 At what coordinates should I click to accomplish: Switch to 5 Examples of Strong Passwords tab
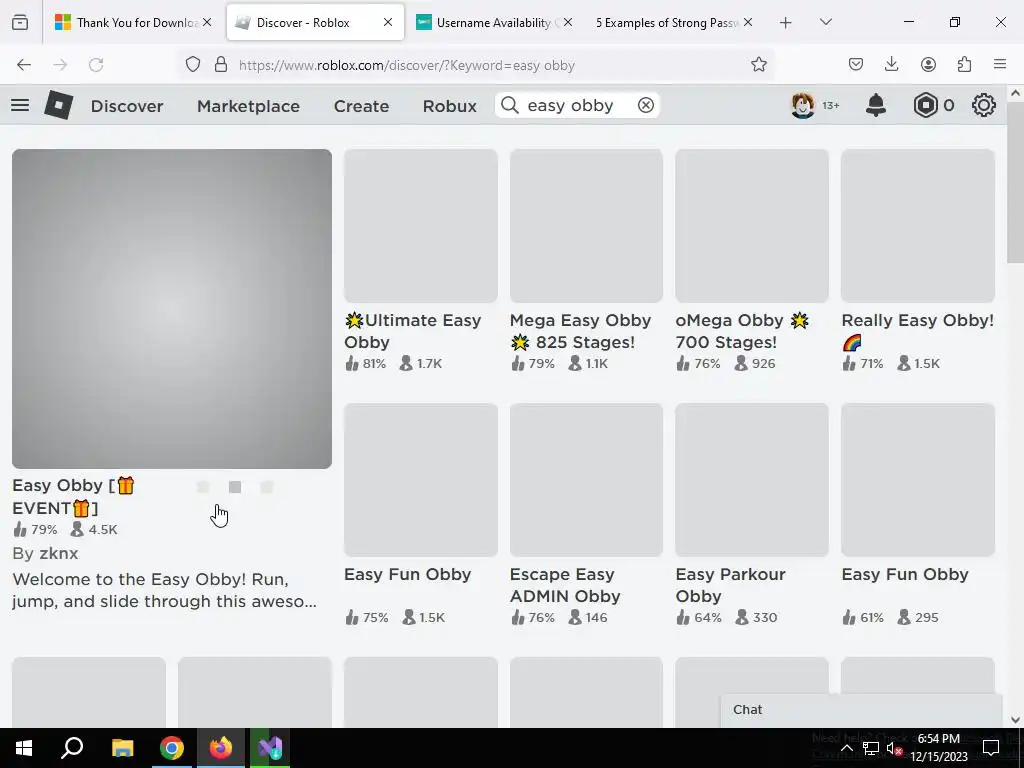673,23
